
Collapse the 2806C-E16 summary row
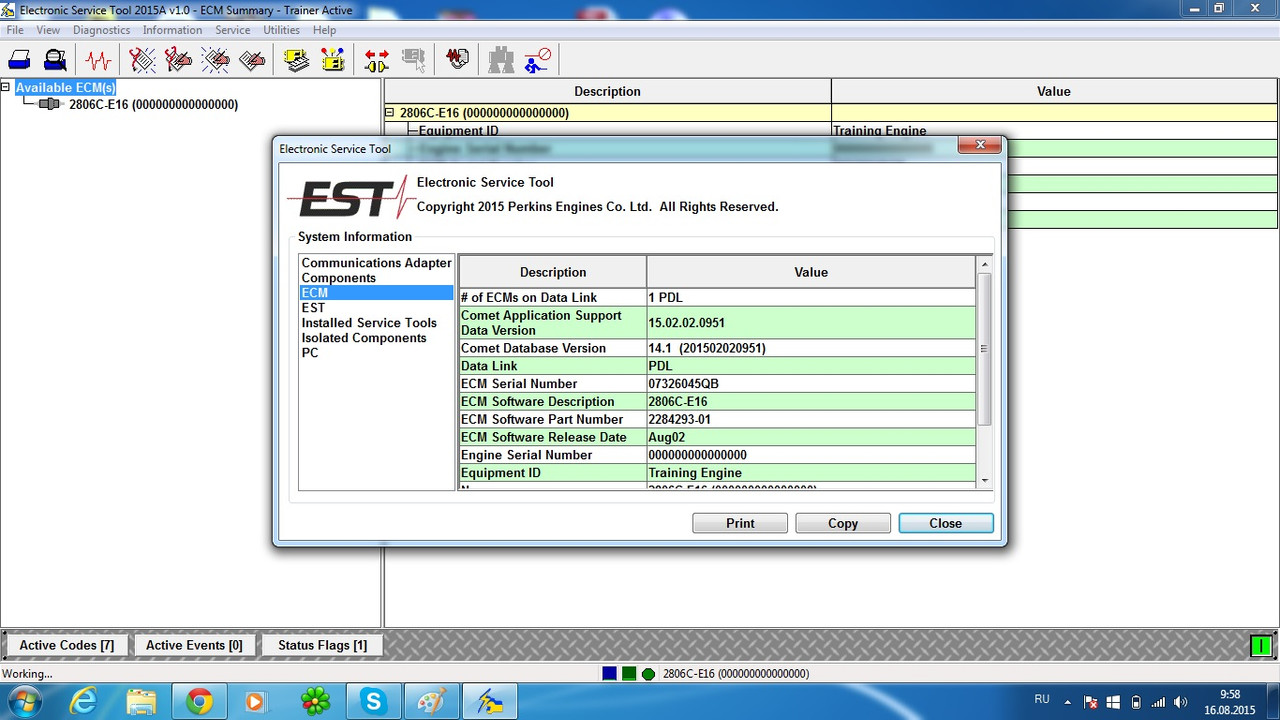coord(390,113)
